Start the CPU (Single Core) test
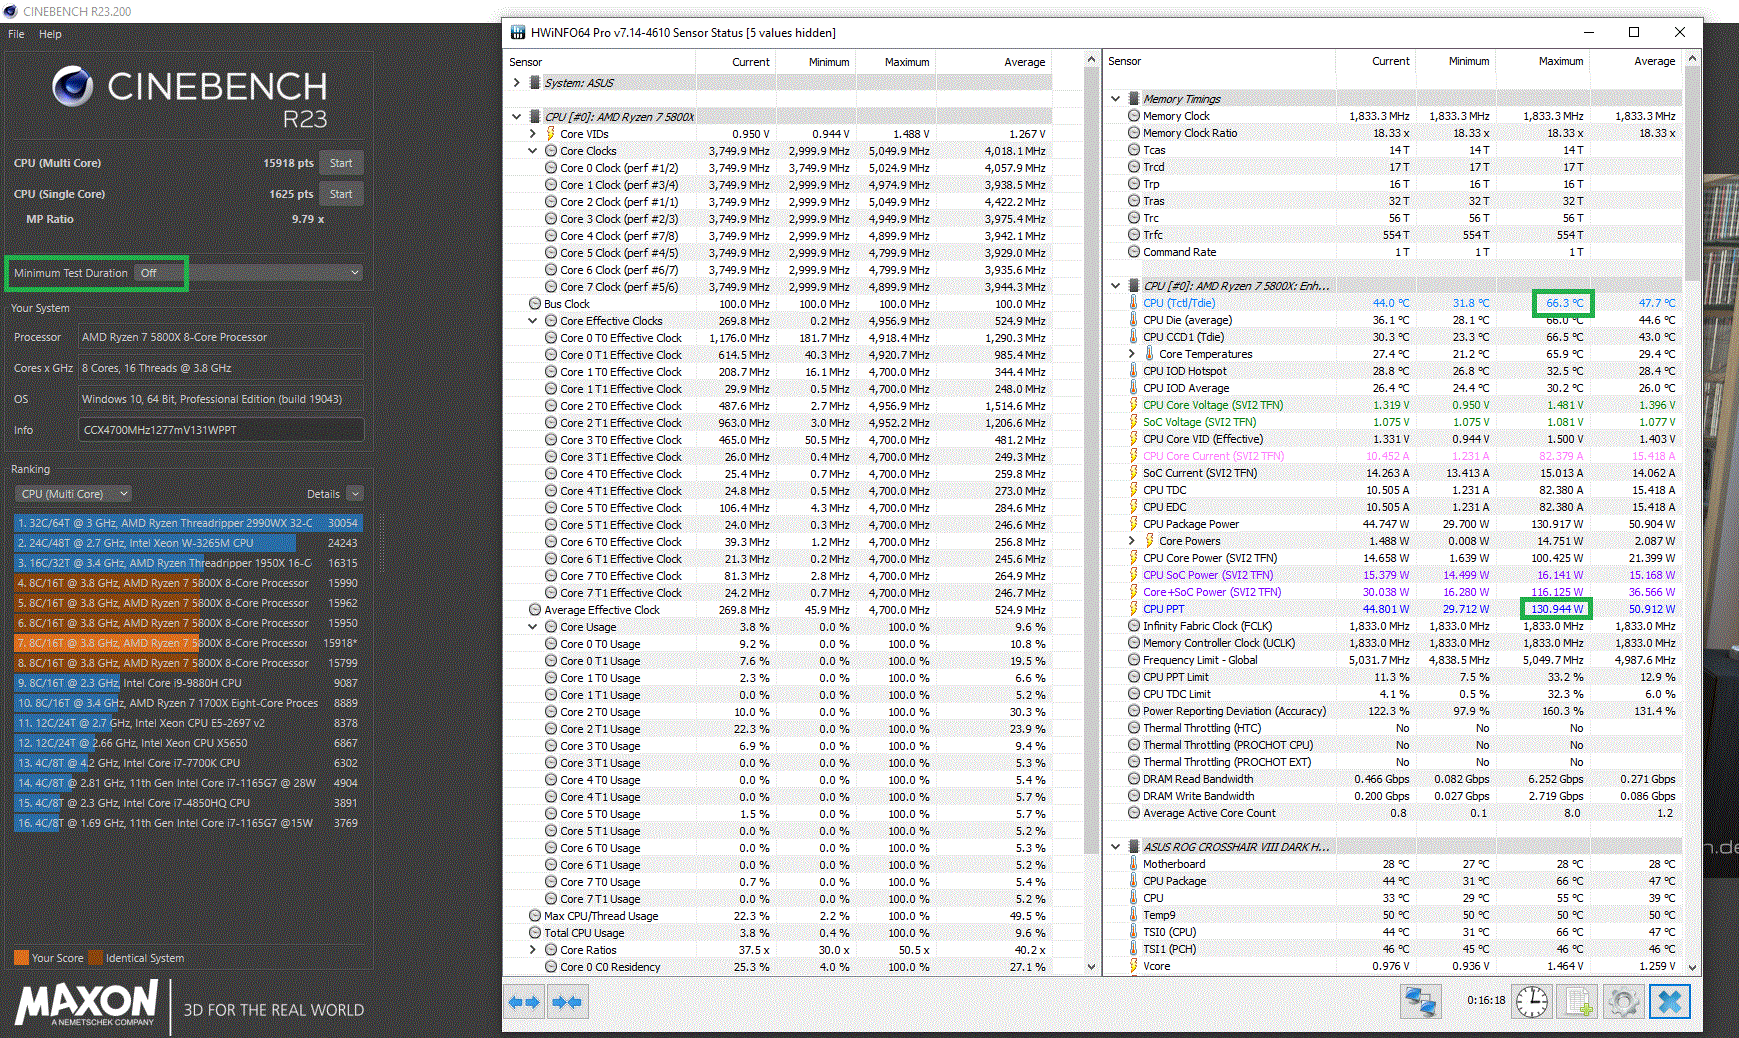Viewport: 1739px width, 1038px height. tap(341, 194)
